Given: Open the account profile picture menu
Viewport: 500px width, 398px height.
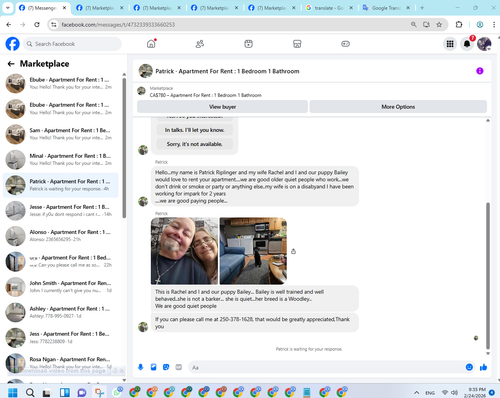Looking at the screenshot, I should (484, 44).
